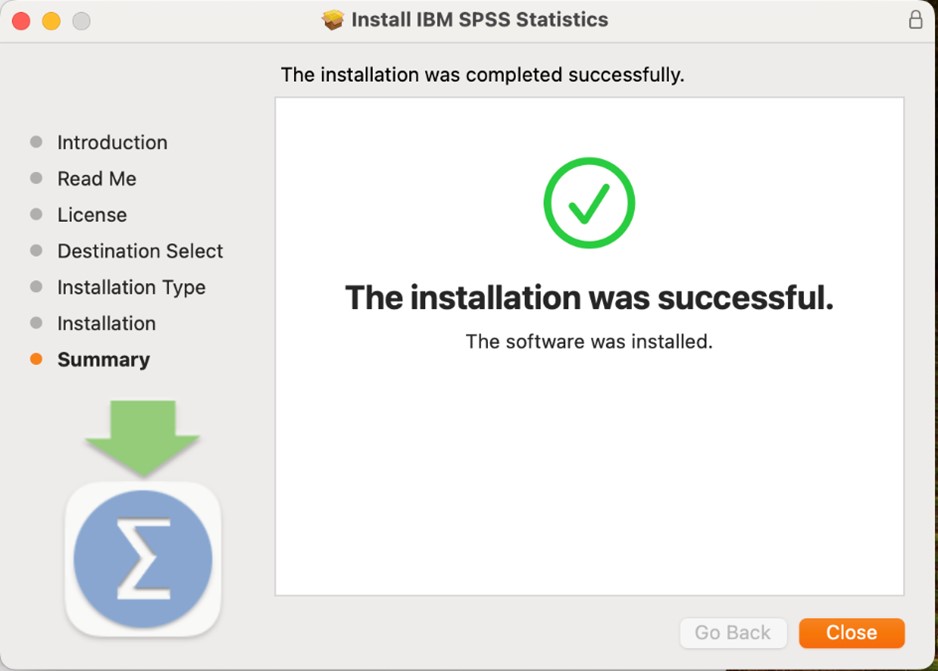Select the Introduction step in sidebar

click(112, 142)
